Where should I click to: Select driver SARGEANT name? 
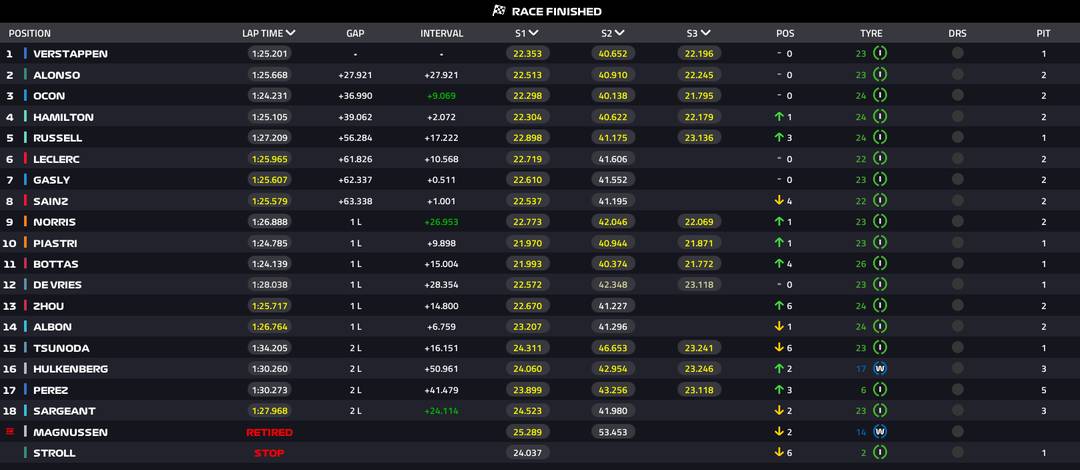click(x=64, y=411)
